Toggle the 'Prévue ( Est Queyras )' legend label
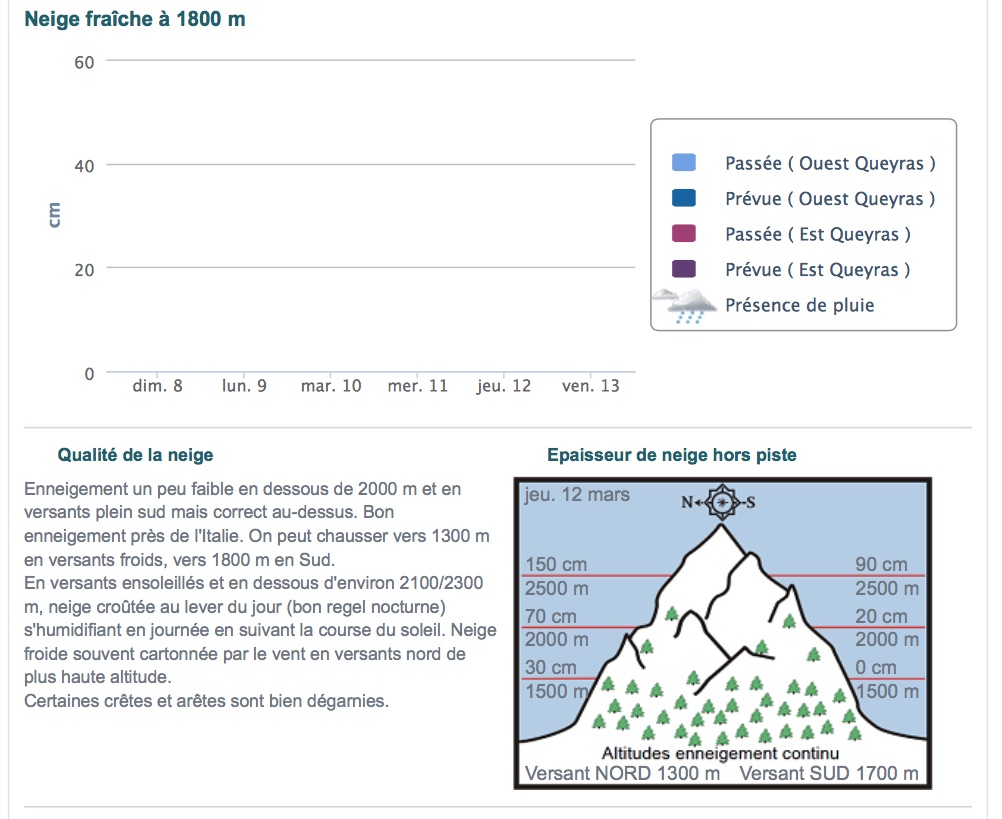Viewport: 1002px width, 819px height. [818, 270]
